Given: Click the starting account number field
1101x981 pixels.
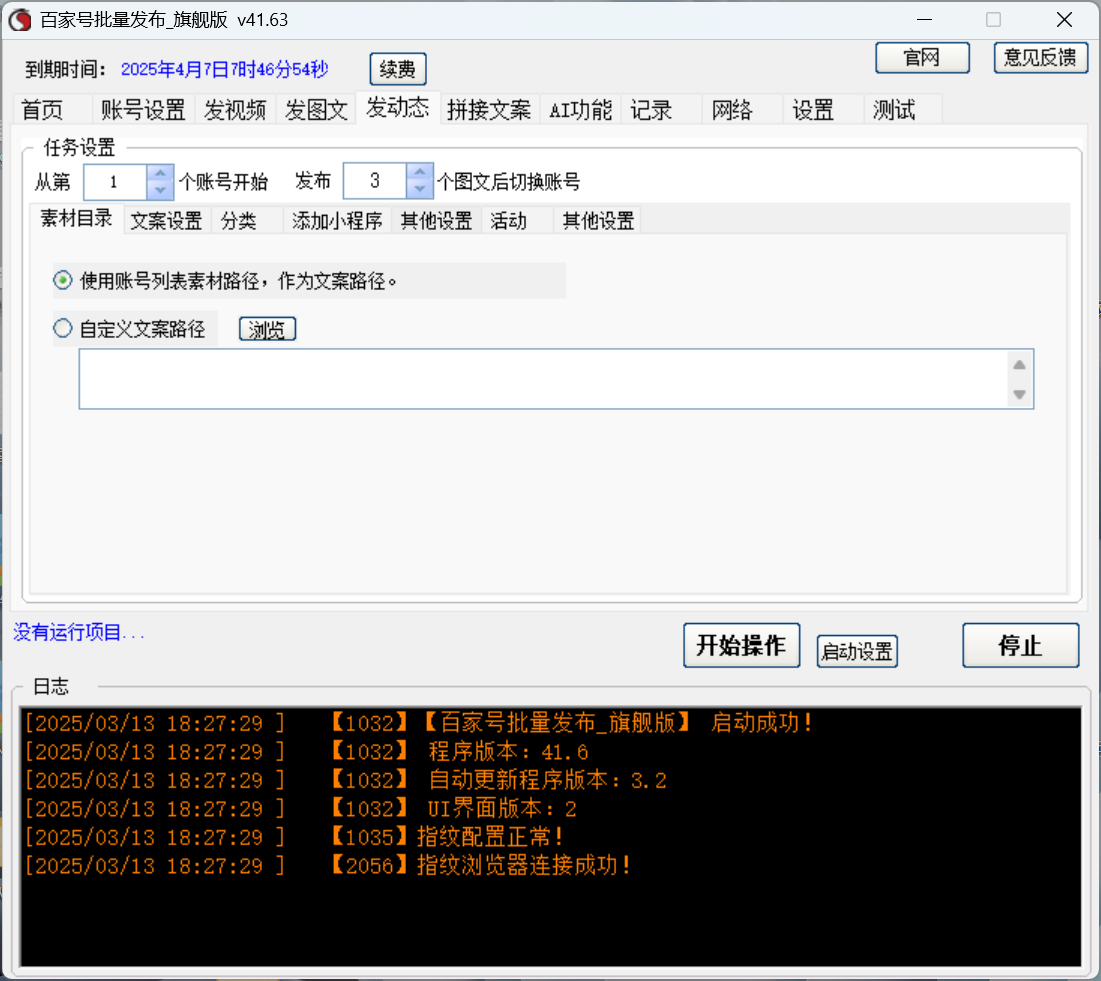Looking at the screenshot, I should point(115,183).
